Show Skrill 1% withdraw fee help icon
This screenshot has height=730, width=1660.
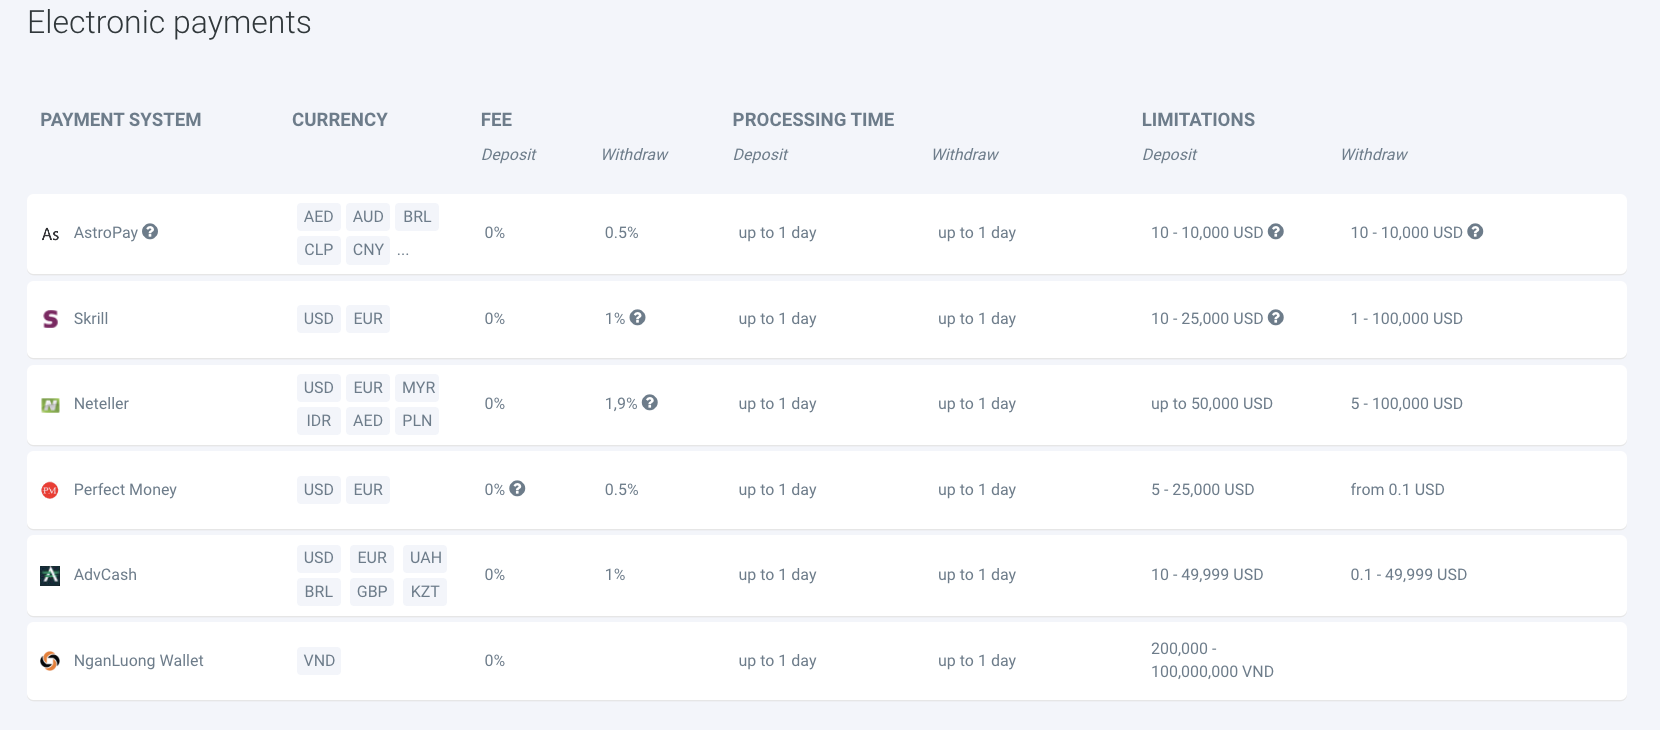[637, 317]
